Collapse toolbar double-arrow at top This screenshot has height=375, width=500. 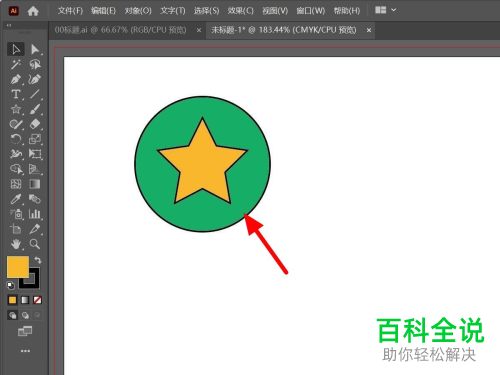tap(9, 25)
